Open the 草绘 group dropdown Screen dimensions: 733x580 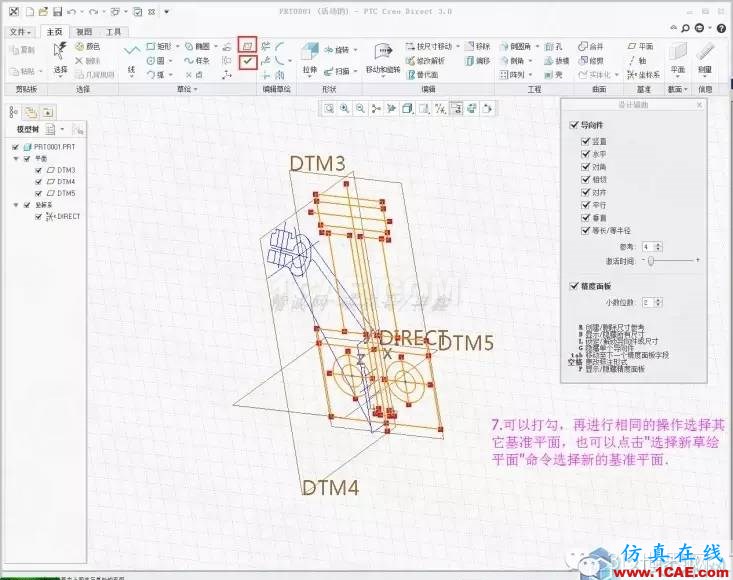click(x=187, y=89)
